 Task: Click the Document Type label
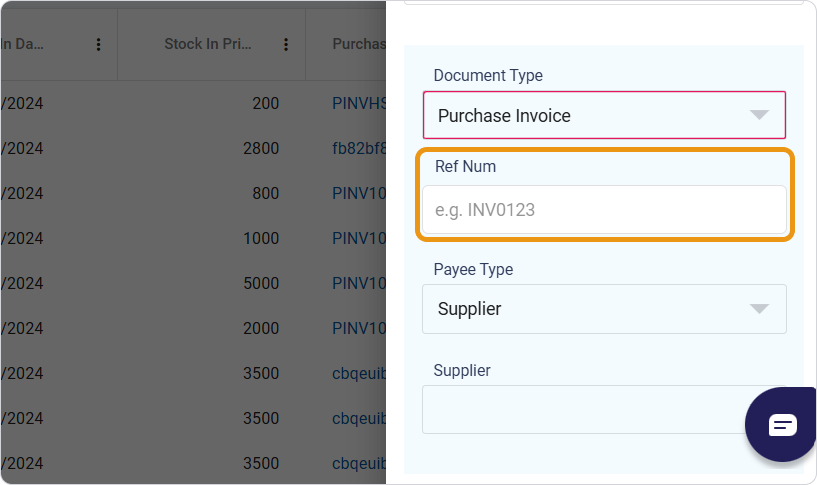[x=488, y=76]
